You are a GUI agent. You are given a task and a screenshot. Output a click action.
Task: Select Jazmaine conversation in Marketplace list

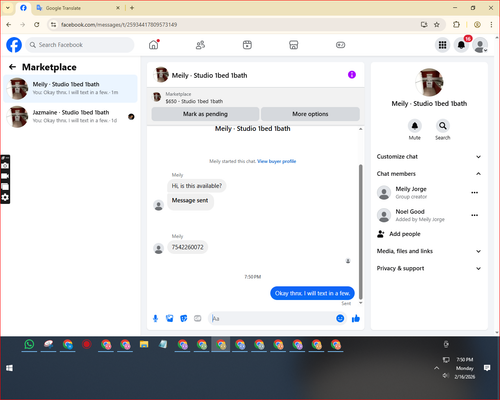pos(70,117)
